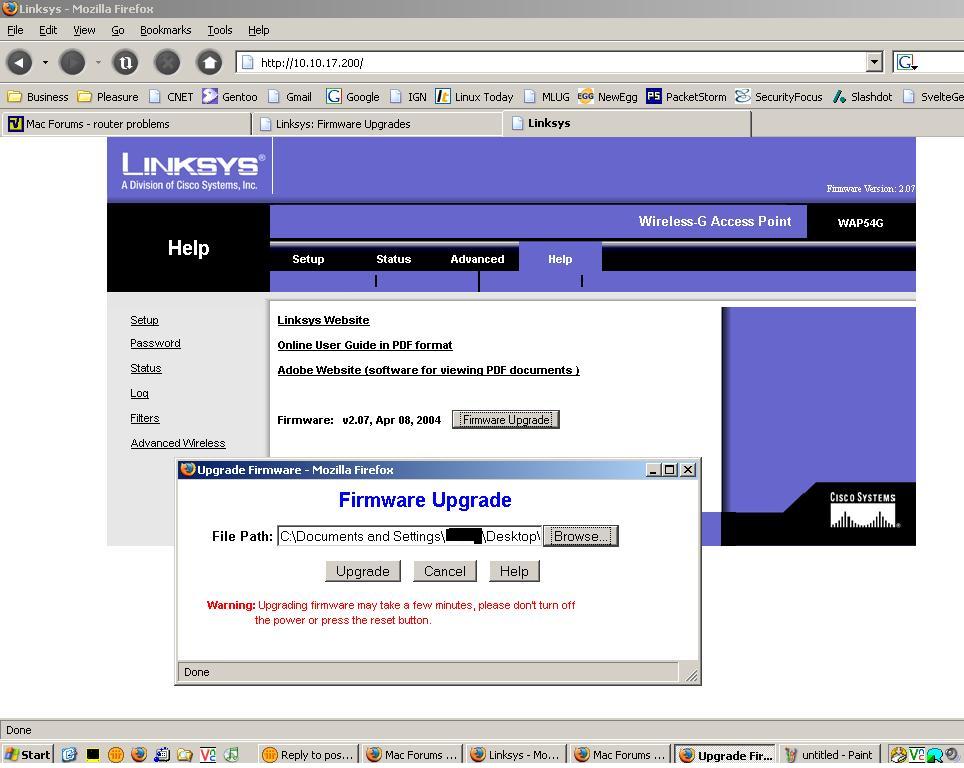This screenshot has height=768, width=964.
Task: Open the Linux Today bookmark
Action: (x=474, y=97)
